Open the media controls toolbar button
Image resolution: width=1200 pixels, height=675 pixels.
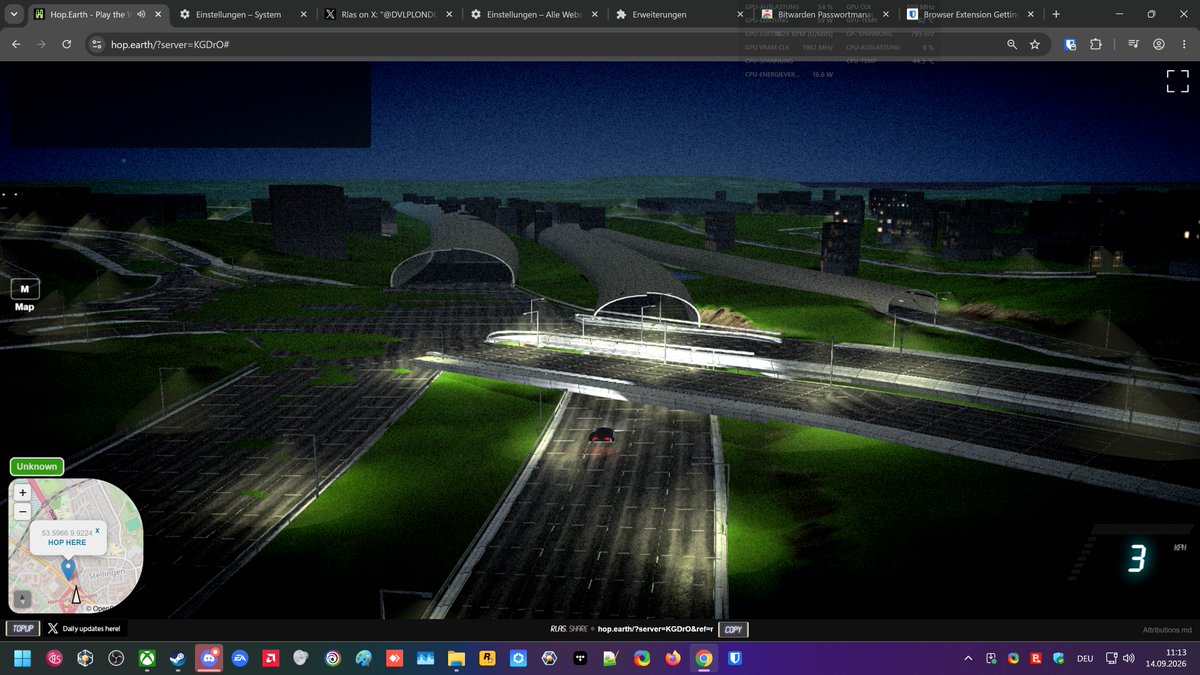(1133, 45)
